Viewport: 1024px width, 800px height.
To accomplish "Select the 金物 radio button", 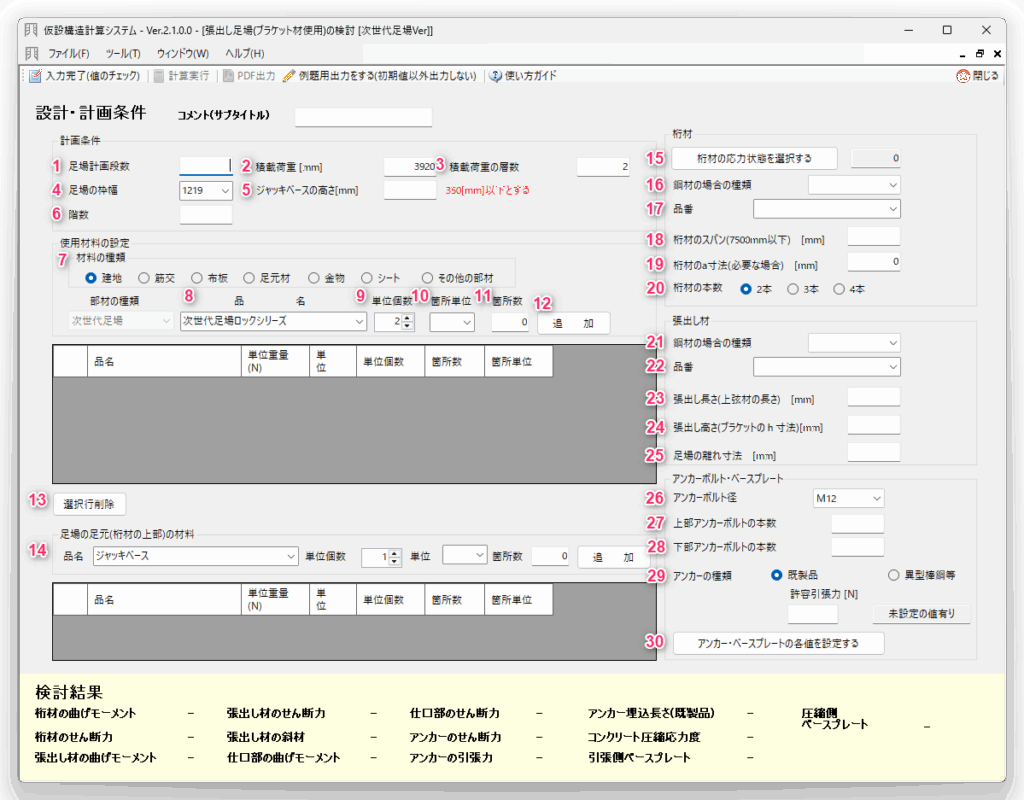I will click(x=314, y=278).
